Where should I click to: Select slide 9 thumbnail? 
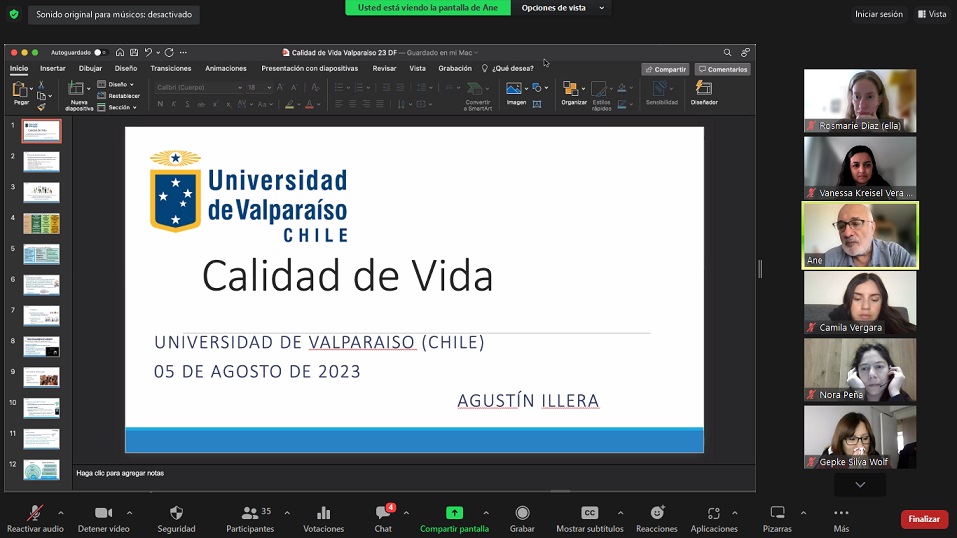42,377
